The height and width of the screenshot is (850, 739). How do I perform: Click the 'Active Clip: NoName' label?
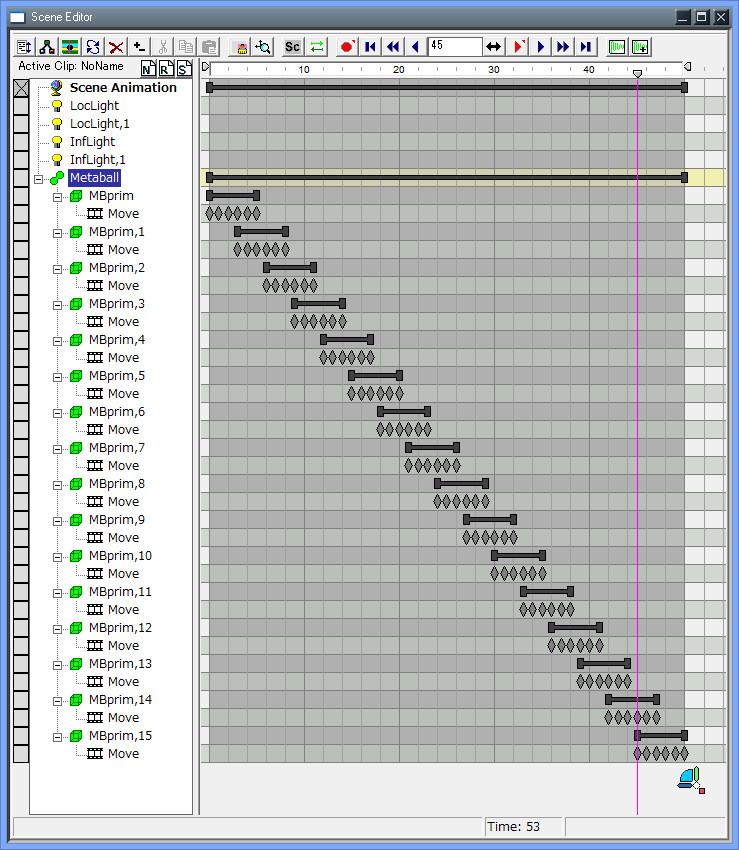71,66
